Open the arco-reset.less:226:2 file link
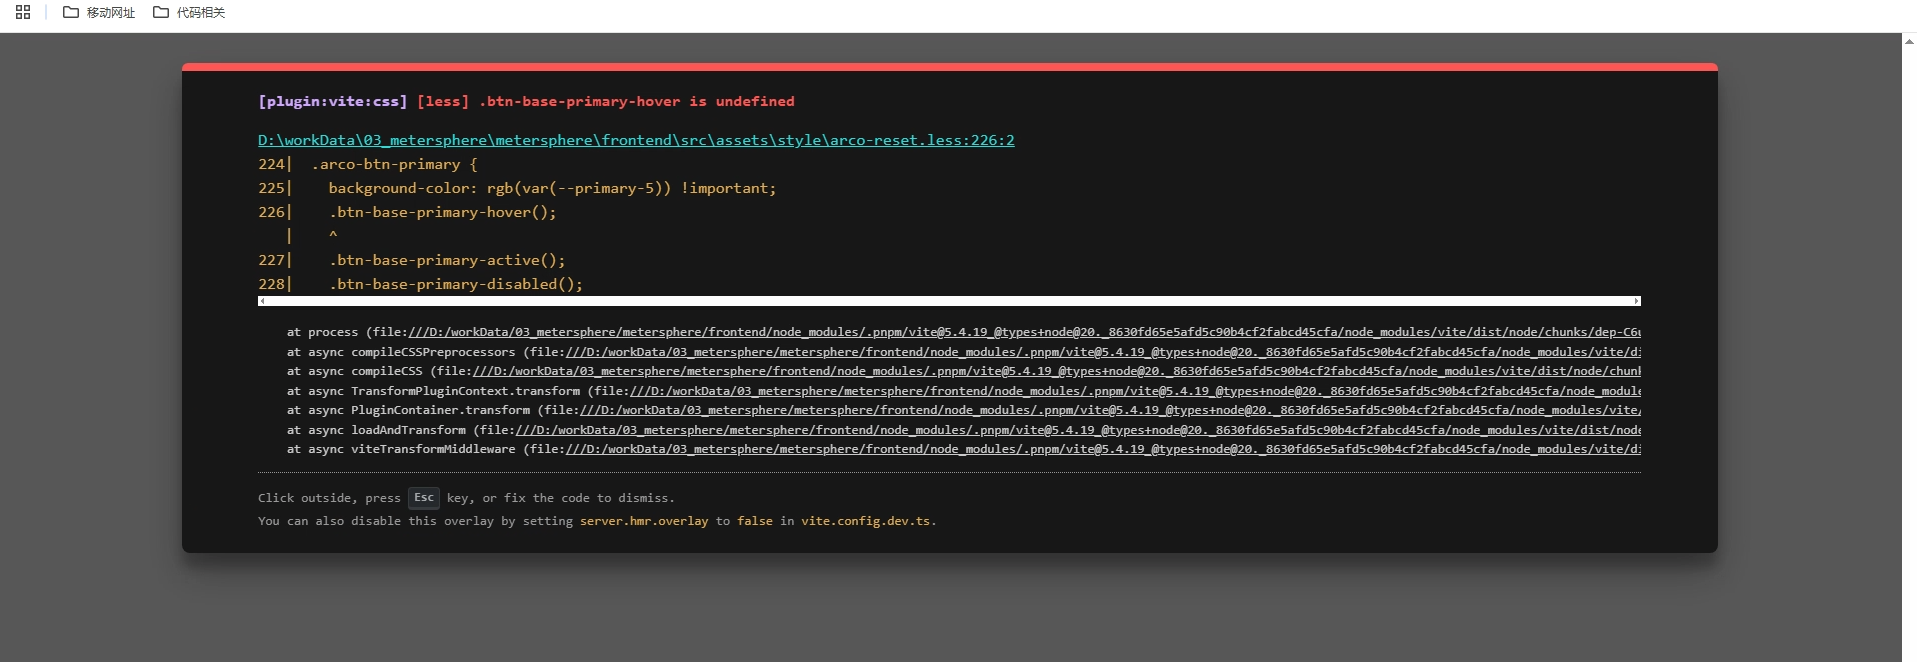 coord(636,140)
